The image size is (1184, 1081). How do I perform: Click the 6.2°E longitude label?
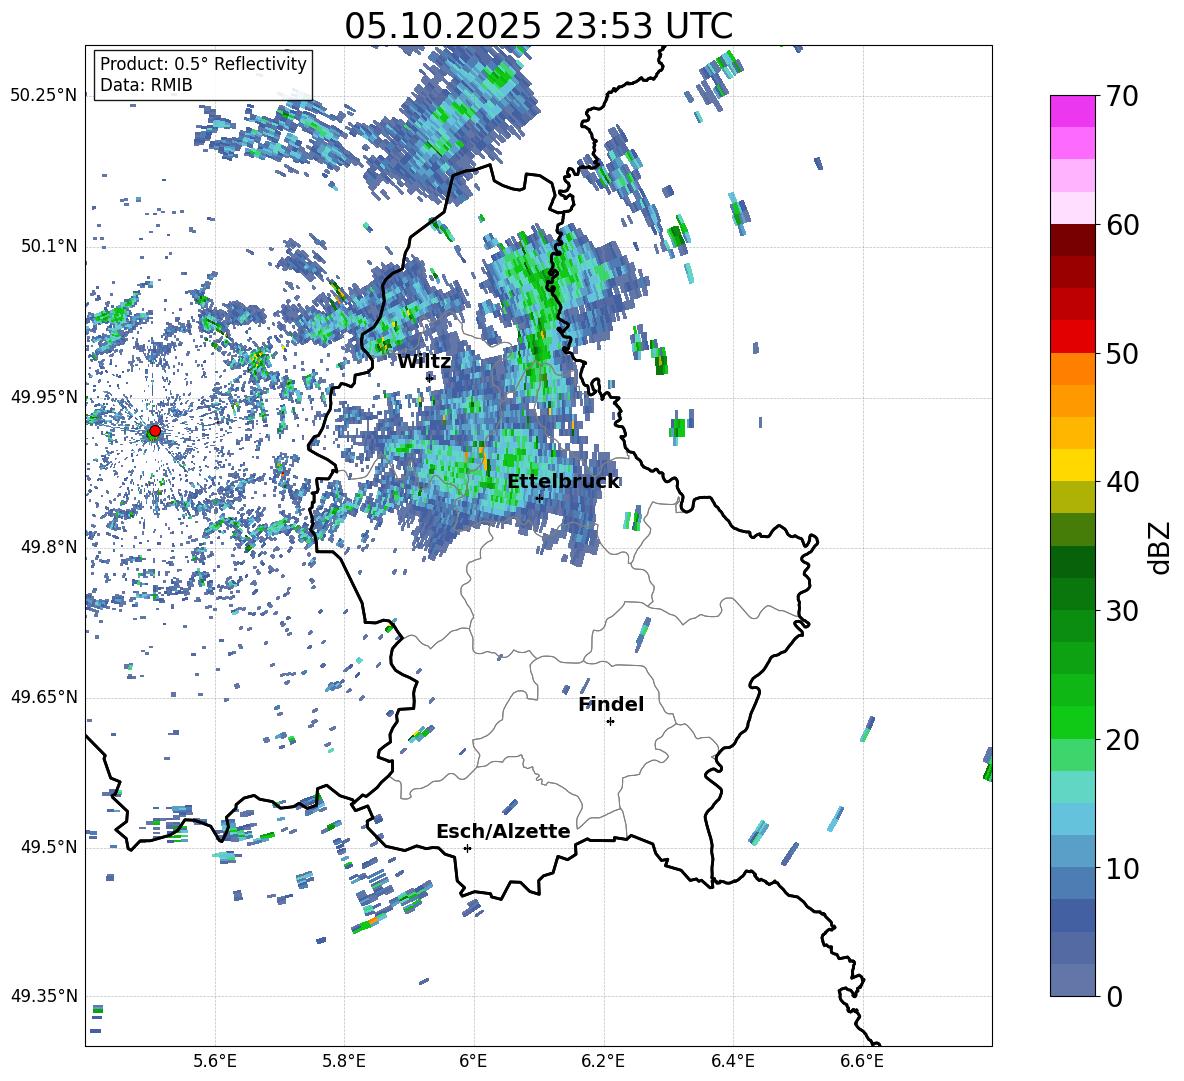click(603, 1061)
